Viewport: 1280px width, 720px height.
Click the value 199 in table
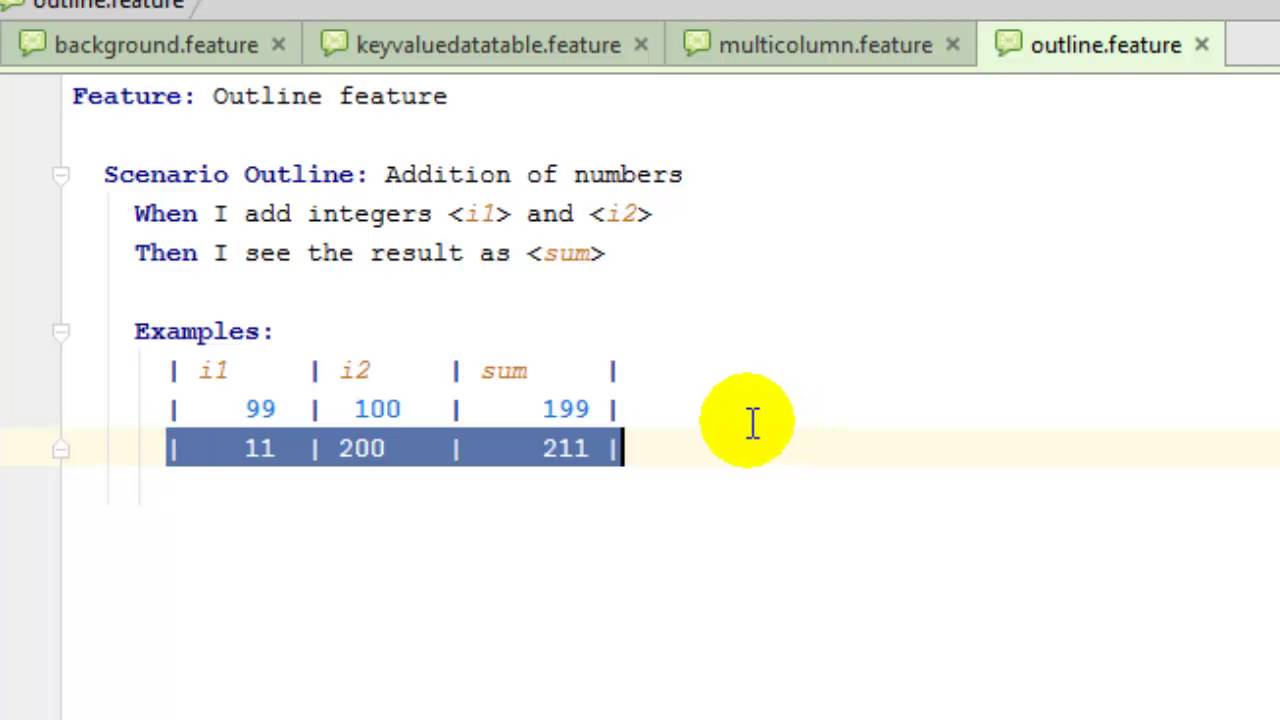pyautogui.click(x=566, y=409)
